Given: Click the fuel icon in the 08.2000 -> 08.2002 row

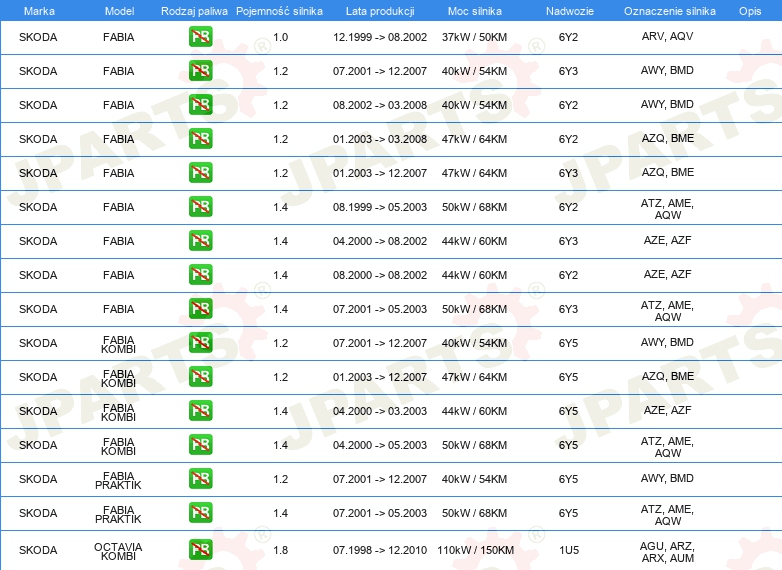Looking at the screenshot, I should click(200, 274).
